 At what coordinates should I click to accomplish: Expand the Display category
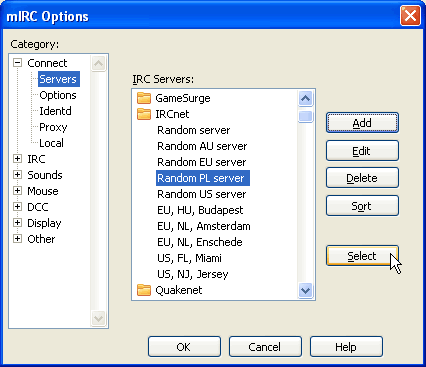pyautogui.click(x=17, y=223)
